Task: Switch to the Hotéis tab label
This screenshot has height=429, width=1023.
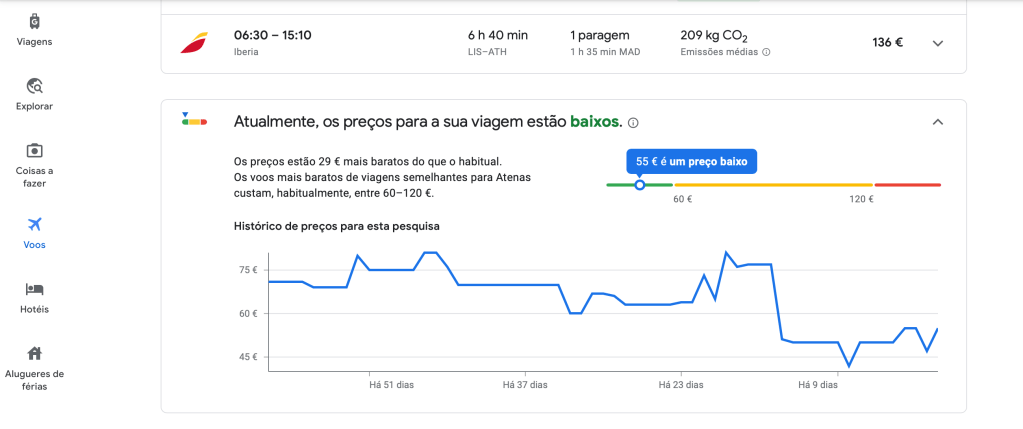Action: pyautogui.click(x=35, y=309)
